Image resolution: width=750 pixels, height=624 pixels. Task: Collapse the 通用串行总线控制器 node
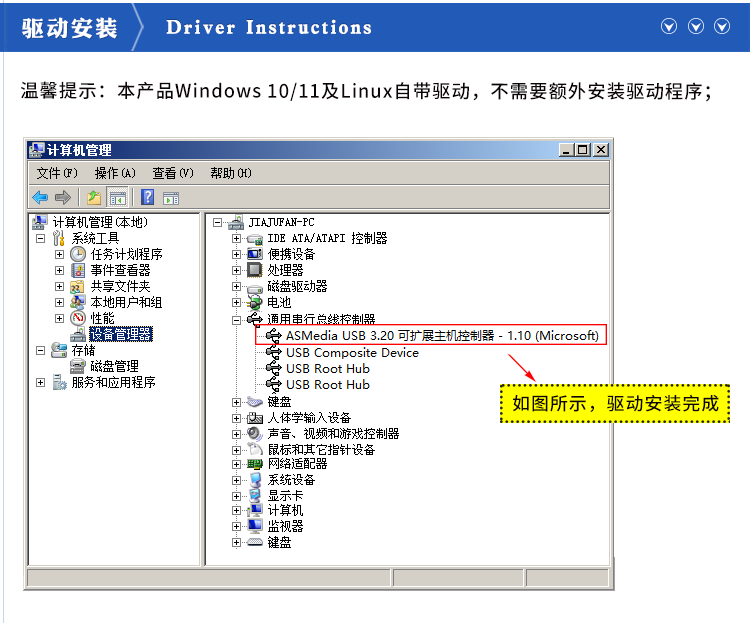[x=236, y=320]
